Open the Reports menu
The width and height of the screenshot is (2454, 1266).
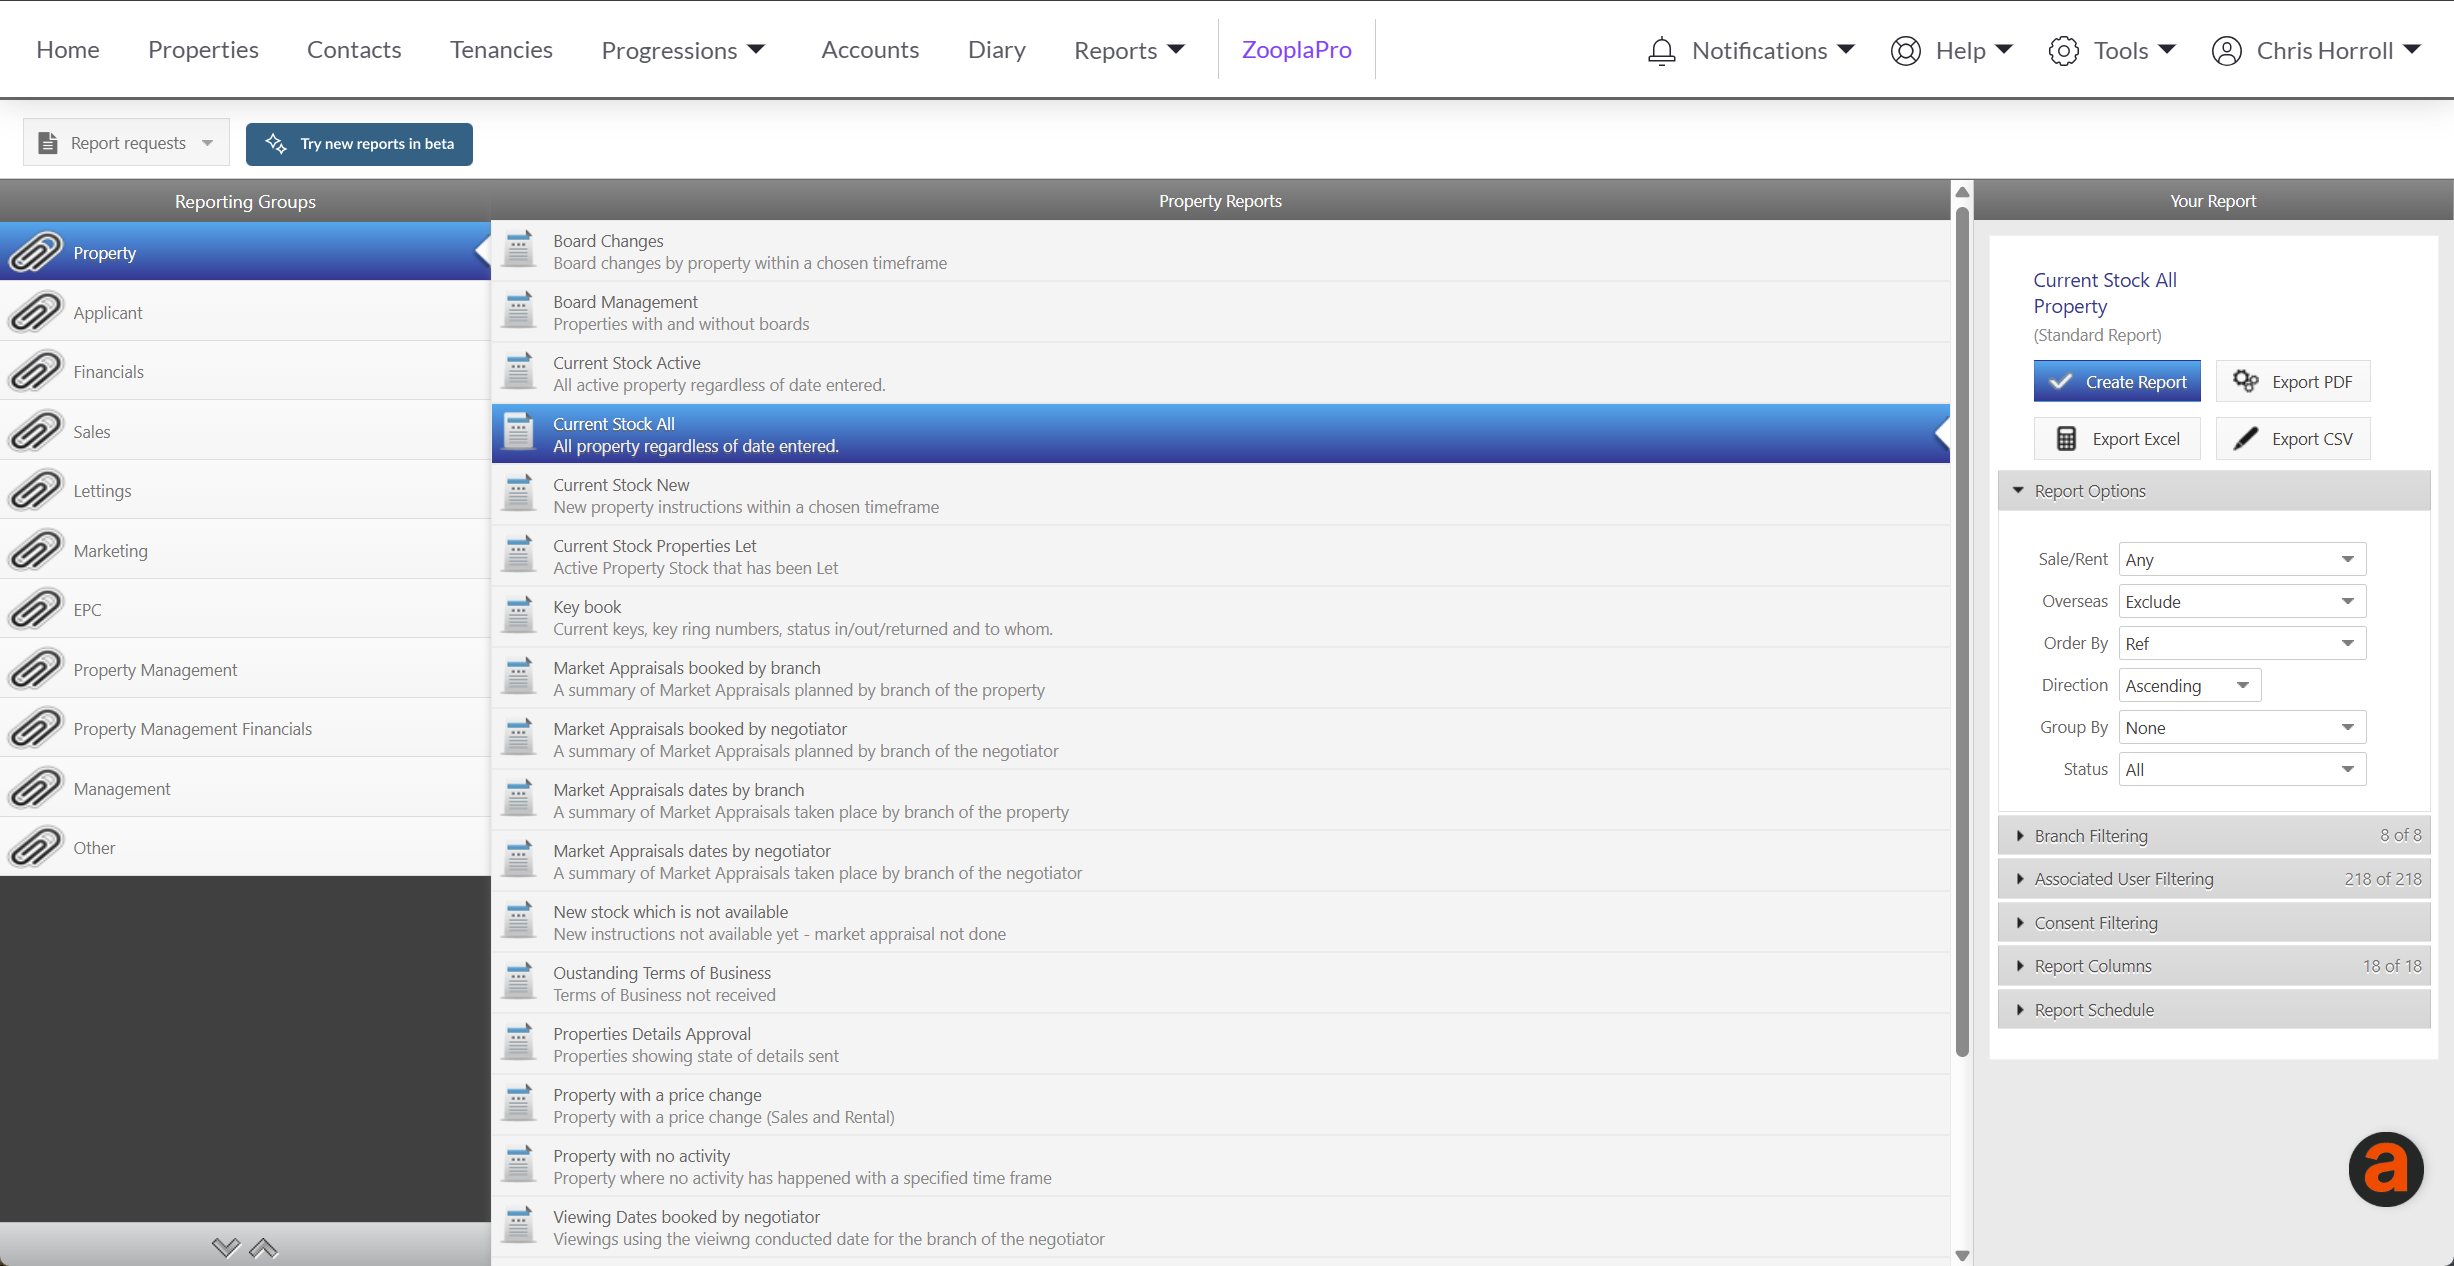click(1129, 50)
